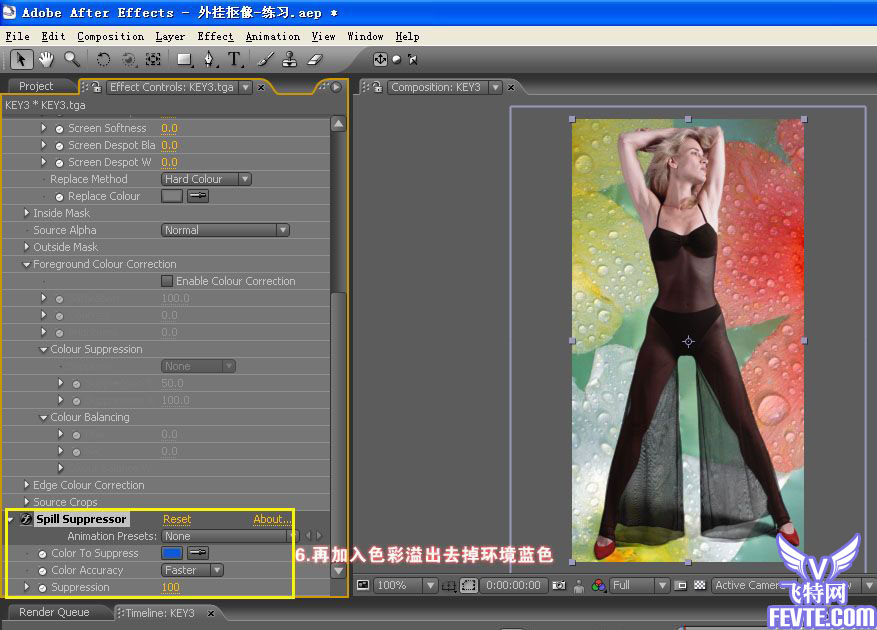Expand the Outside Mask group
This screenshot has width=877, height=630.
pos(26,246)
